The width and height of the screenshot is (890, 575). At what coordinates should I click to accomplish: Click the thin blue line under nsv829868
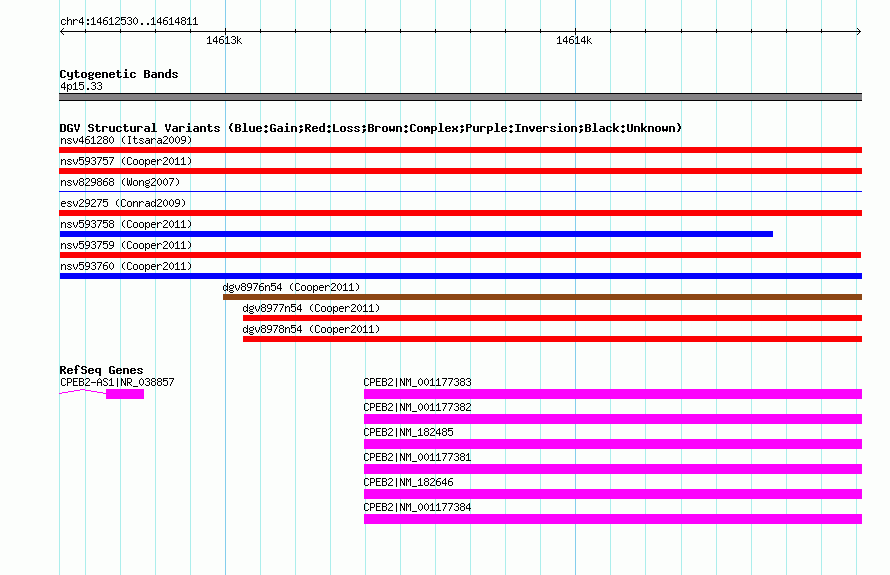coord(460,192)
